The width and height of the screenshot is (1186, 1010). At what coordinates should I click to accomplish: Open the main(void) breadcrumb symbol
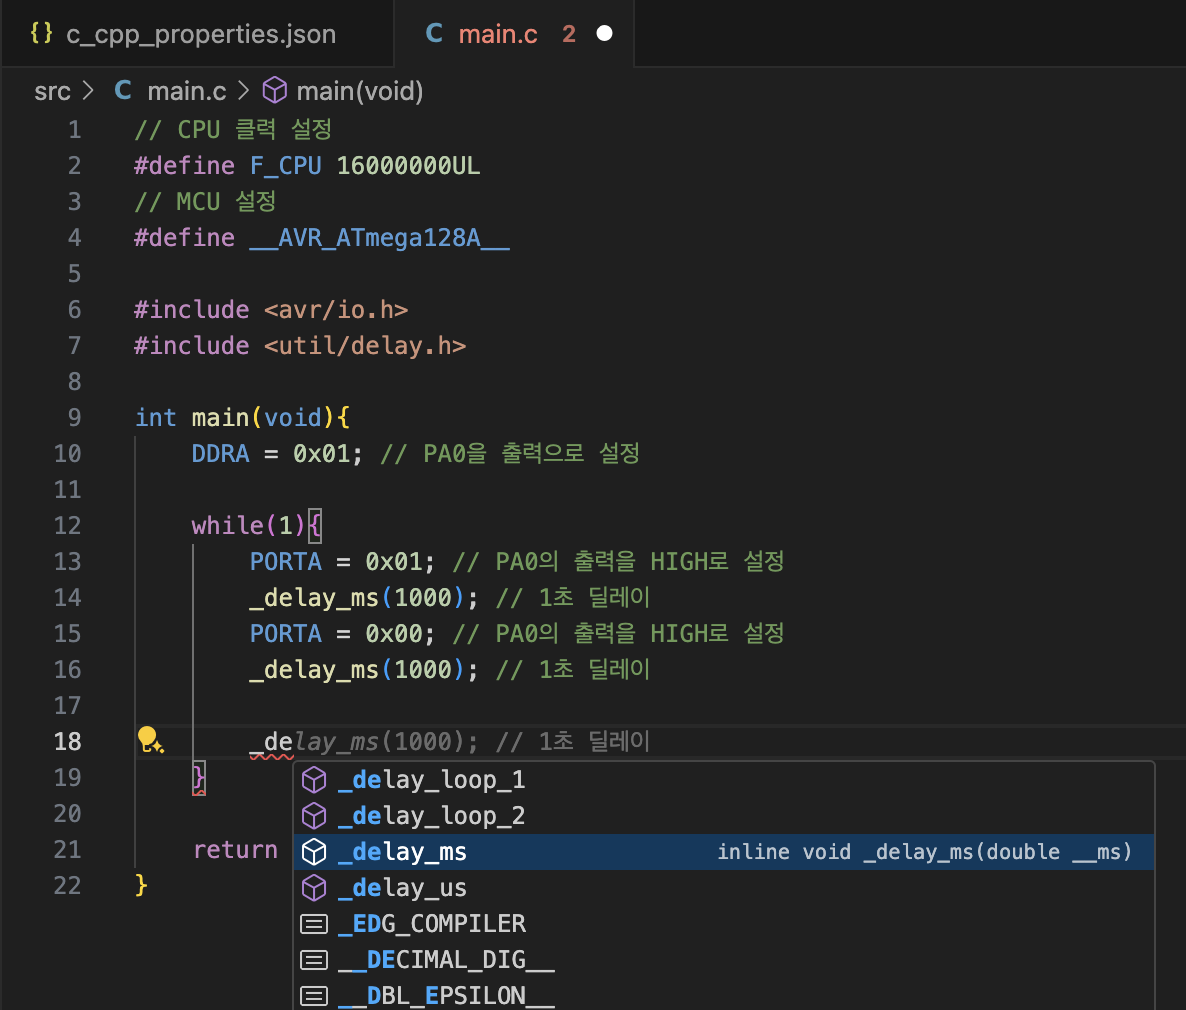pyautogui.click(x=359, y=92)
